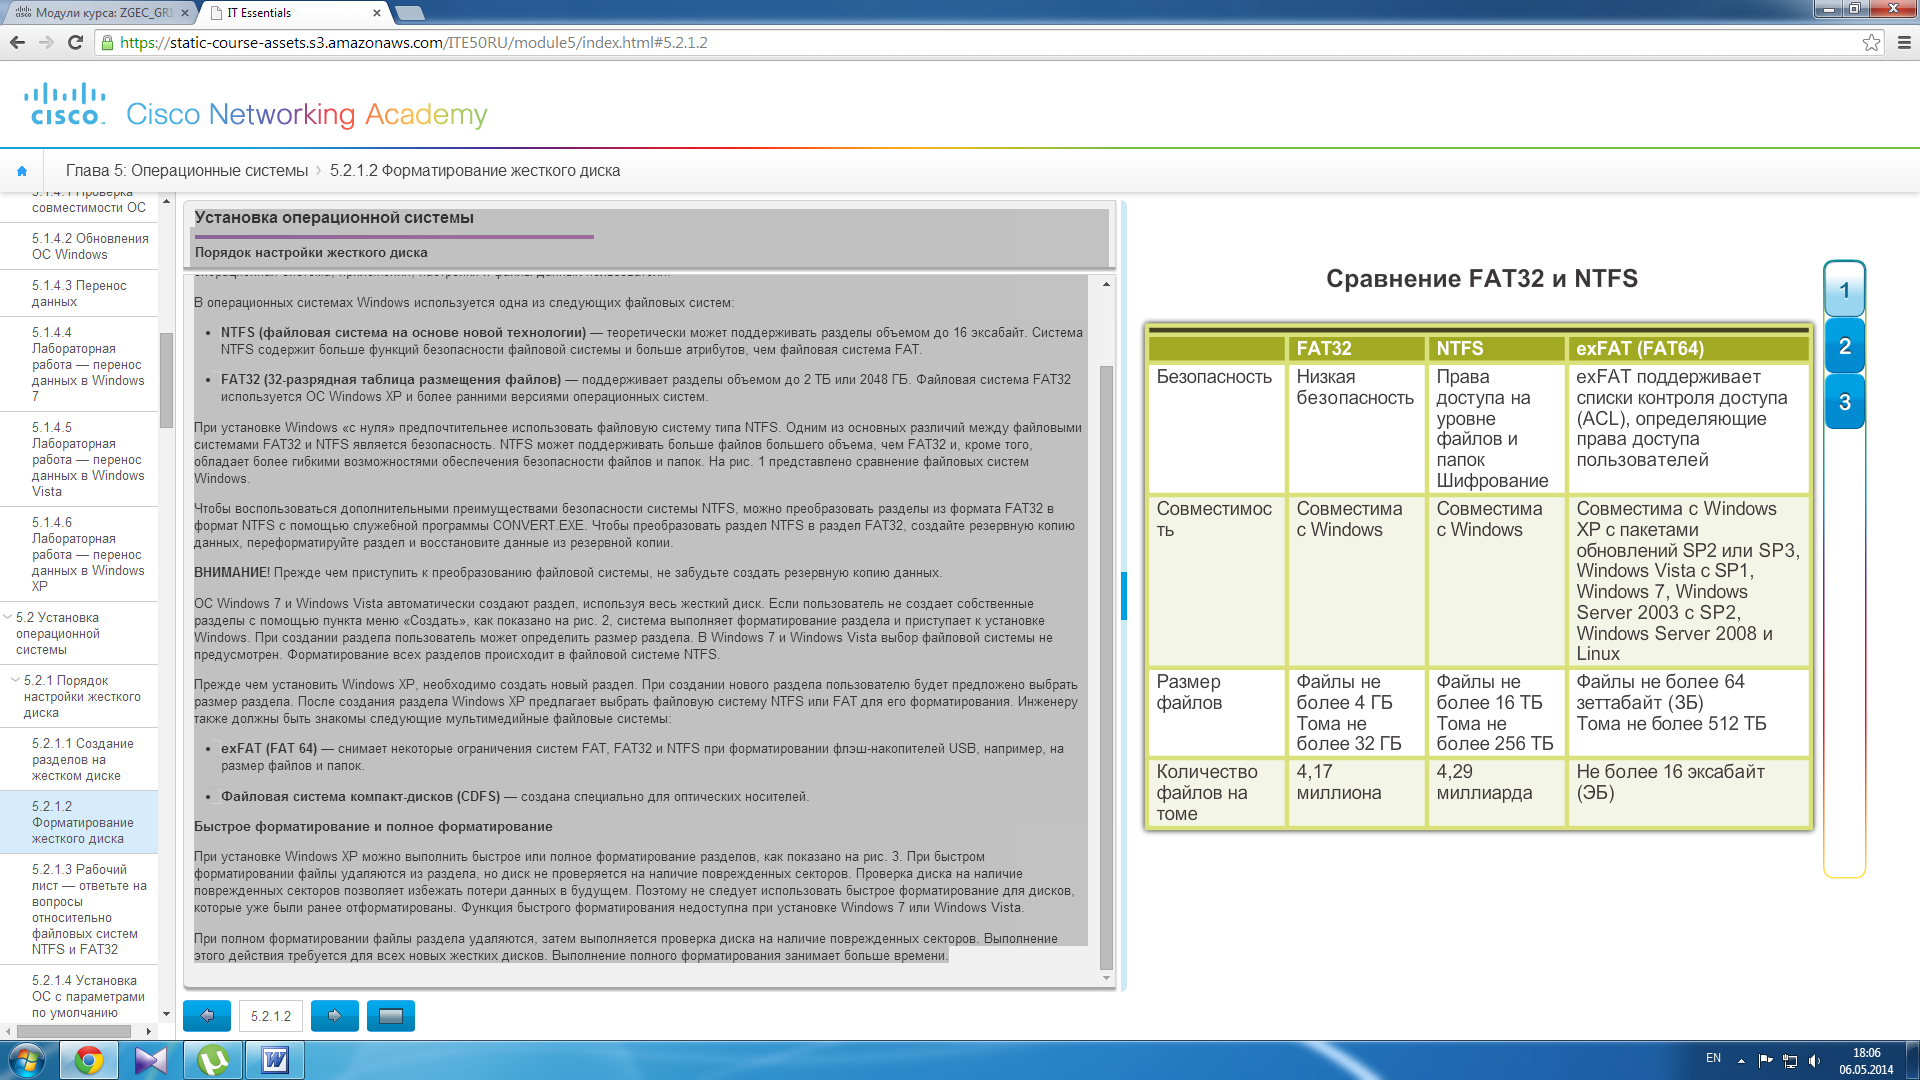Screen dimensions: 1920x1080
Task: Click content scrollbar up arrow
Action: pyautogui.click(x=1106, y=284)
